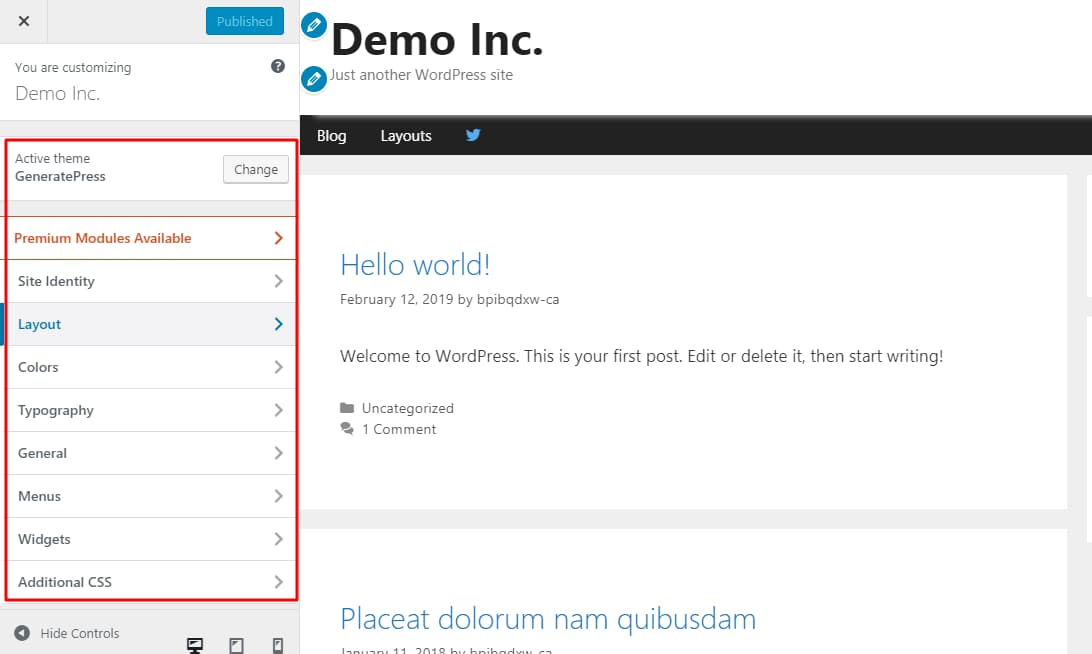Open the Additional CSS section
This screenshot has width=1092, height=654.
click(x=150, y=582)
